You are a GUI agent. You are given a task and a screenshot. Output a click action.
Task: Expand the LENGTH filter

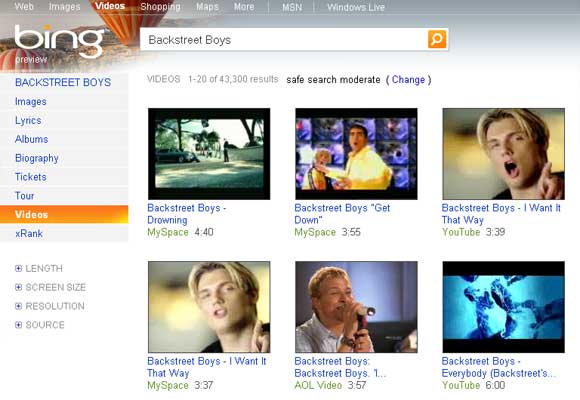(x=39, y=268)
